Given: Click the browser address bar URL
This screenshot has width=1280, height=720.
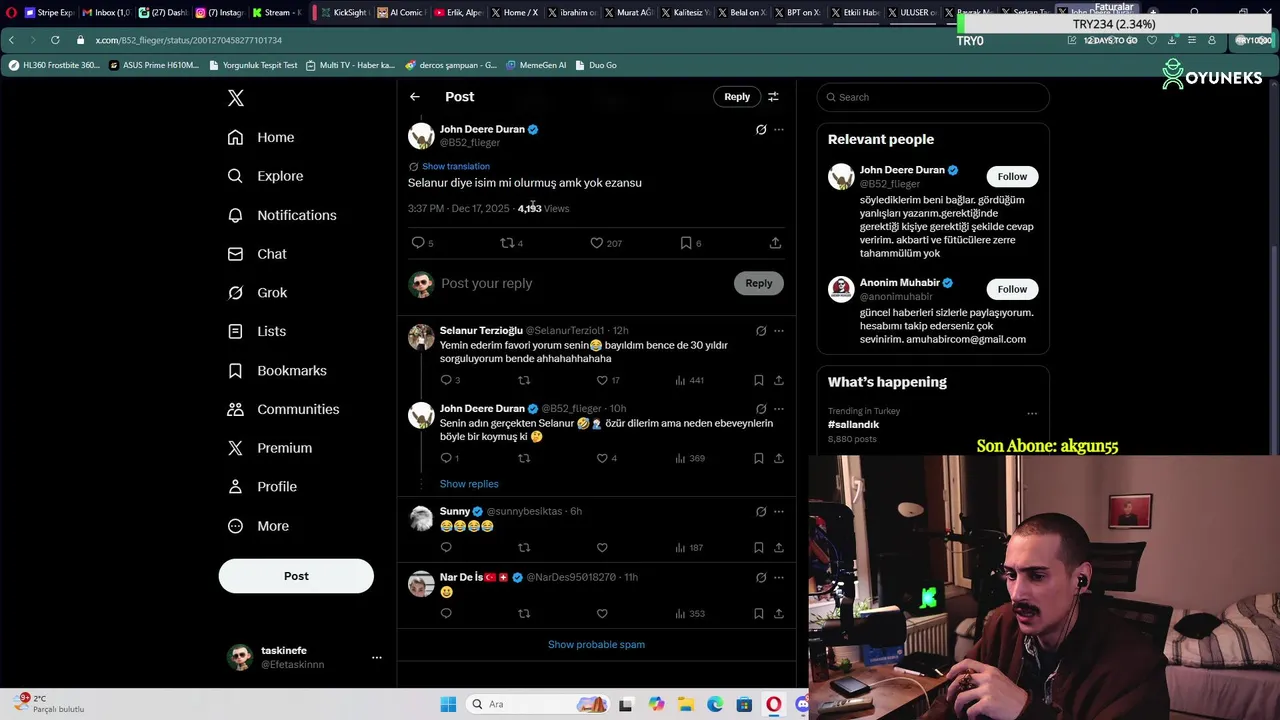Looking at the screenshot, I should [x=189, y=40].
